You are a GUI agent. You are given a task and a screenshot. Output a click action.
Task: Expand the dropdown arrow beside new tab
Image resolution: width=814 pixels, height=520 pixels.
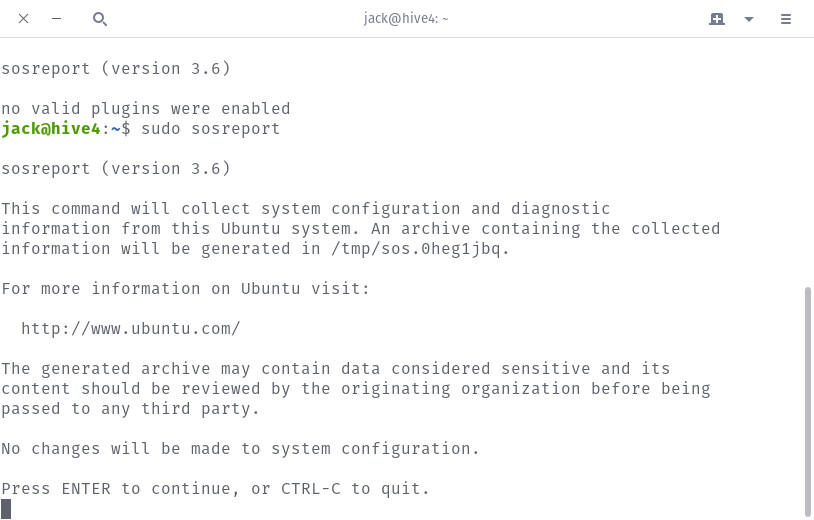749,19
